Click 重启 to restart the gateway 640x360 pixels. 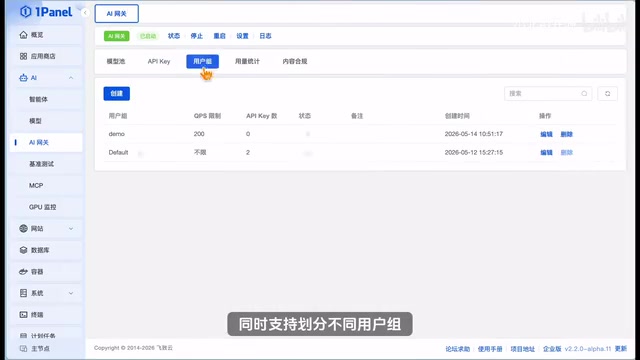[x=220, y=36]
